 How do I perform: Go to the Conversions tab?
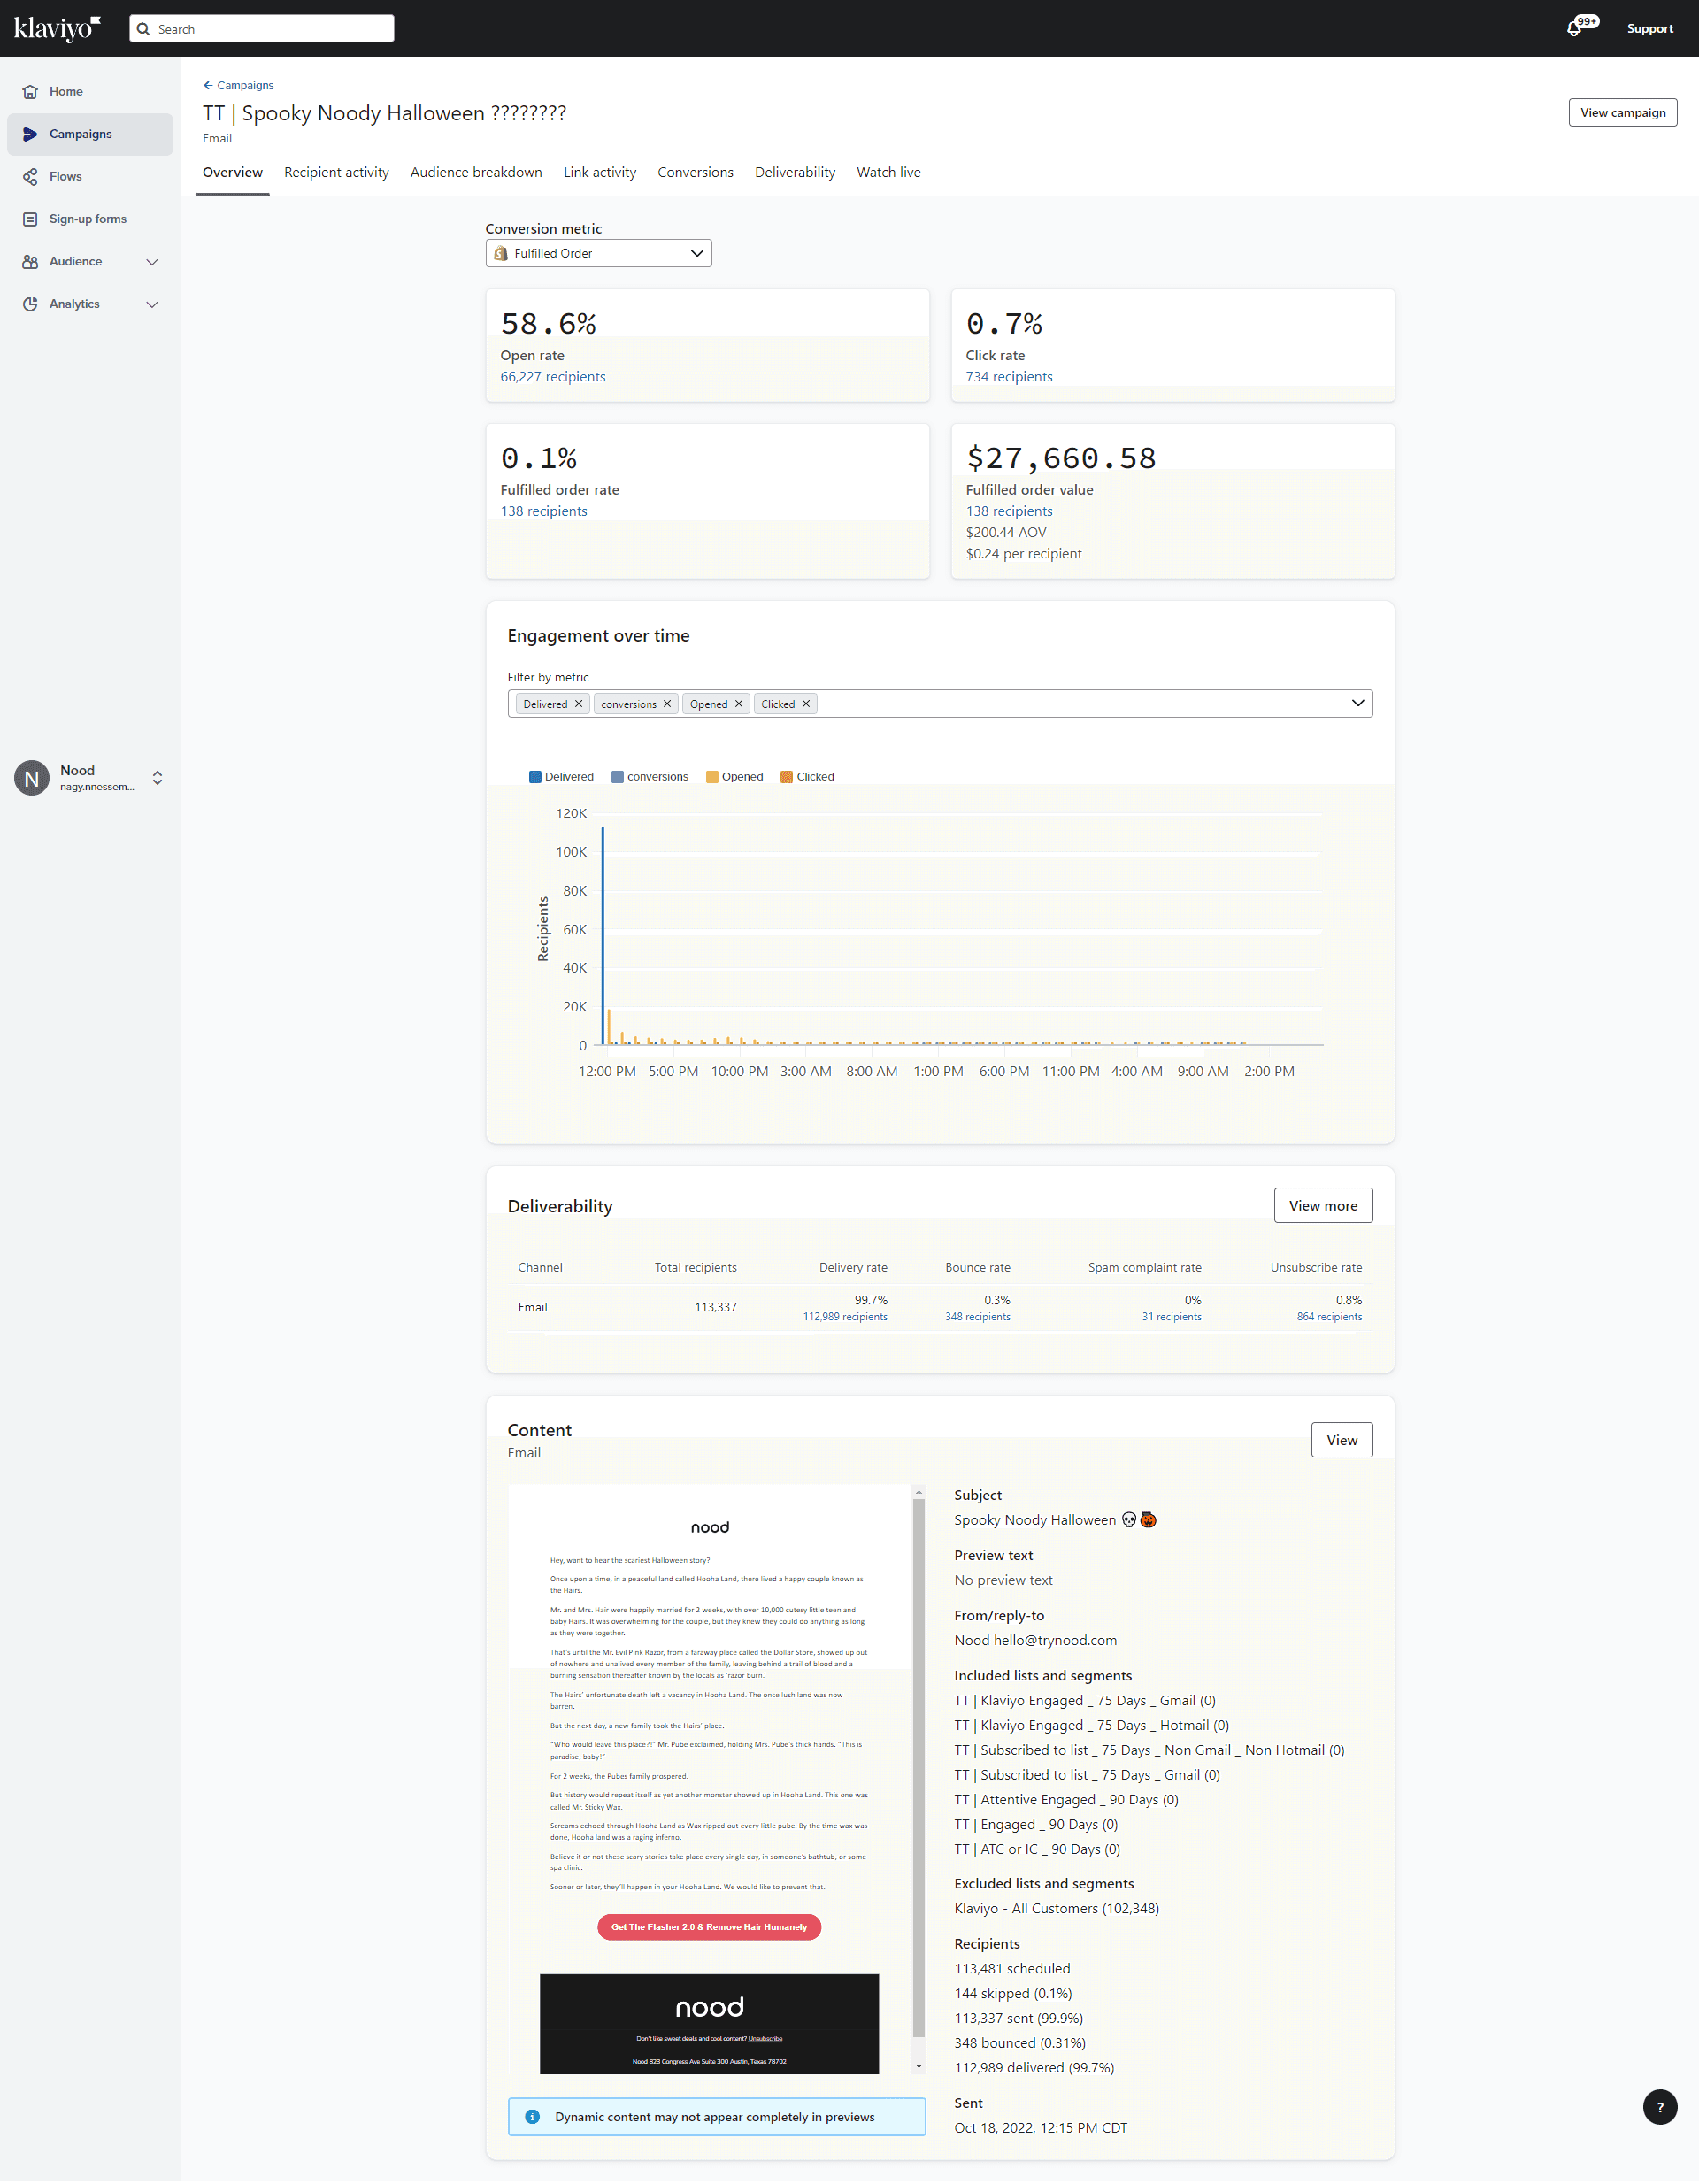[695, 173]
